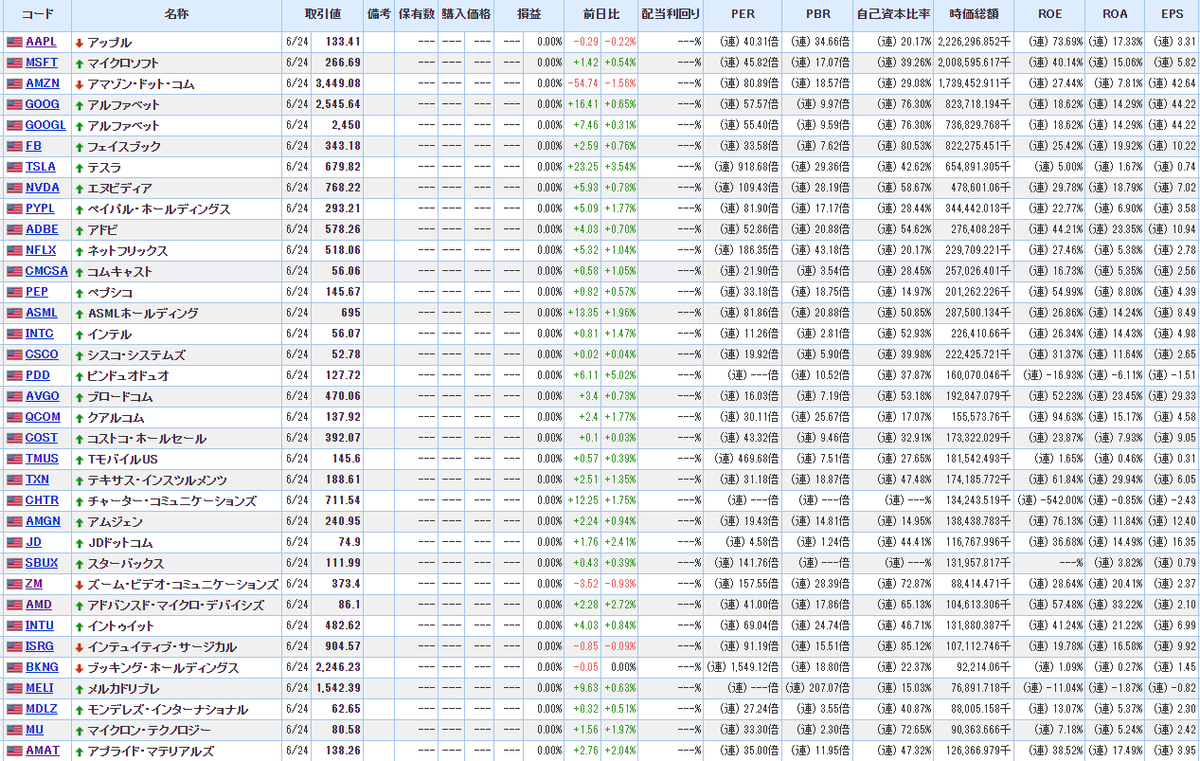Click the PER column header
Screen dimensions: 1200x761
tap(743, 16)
